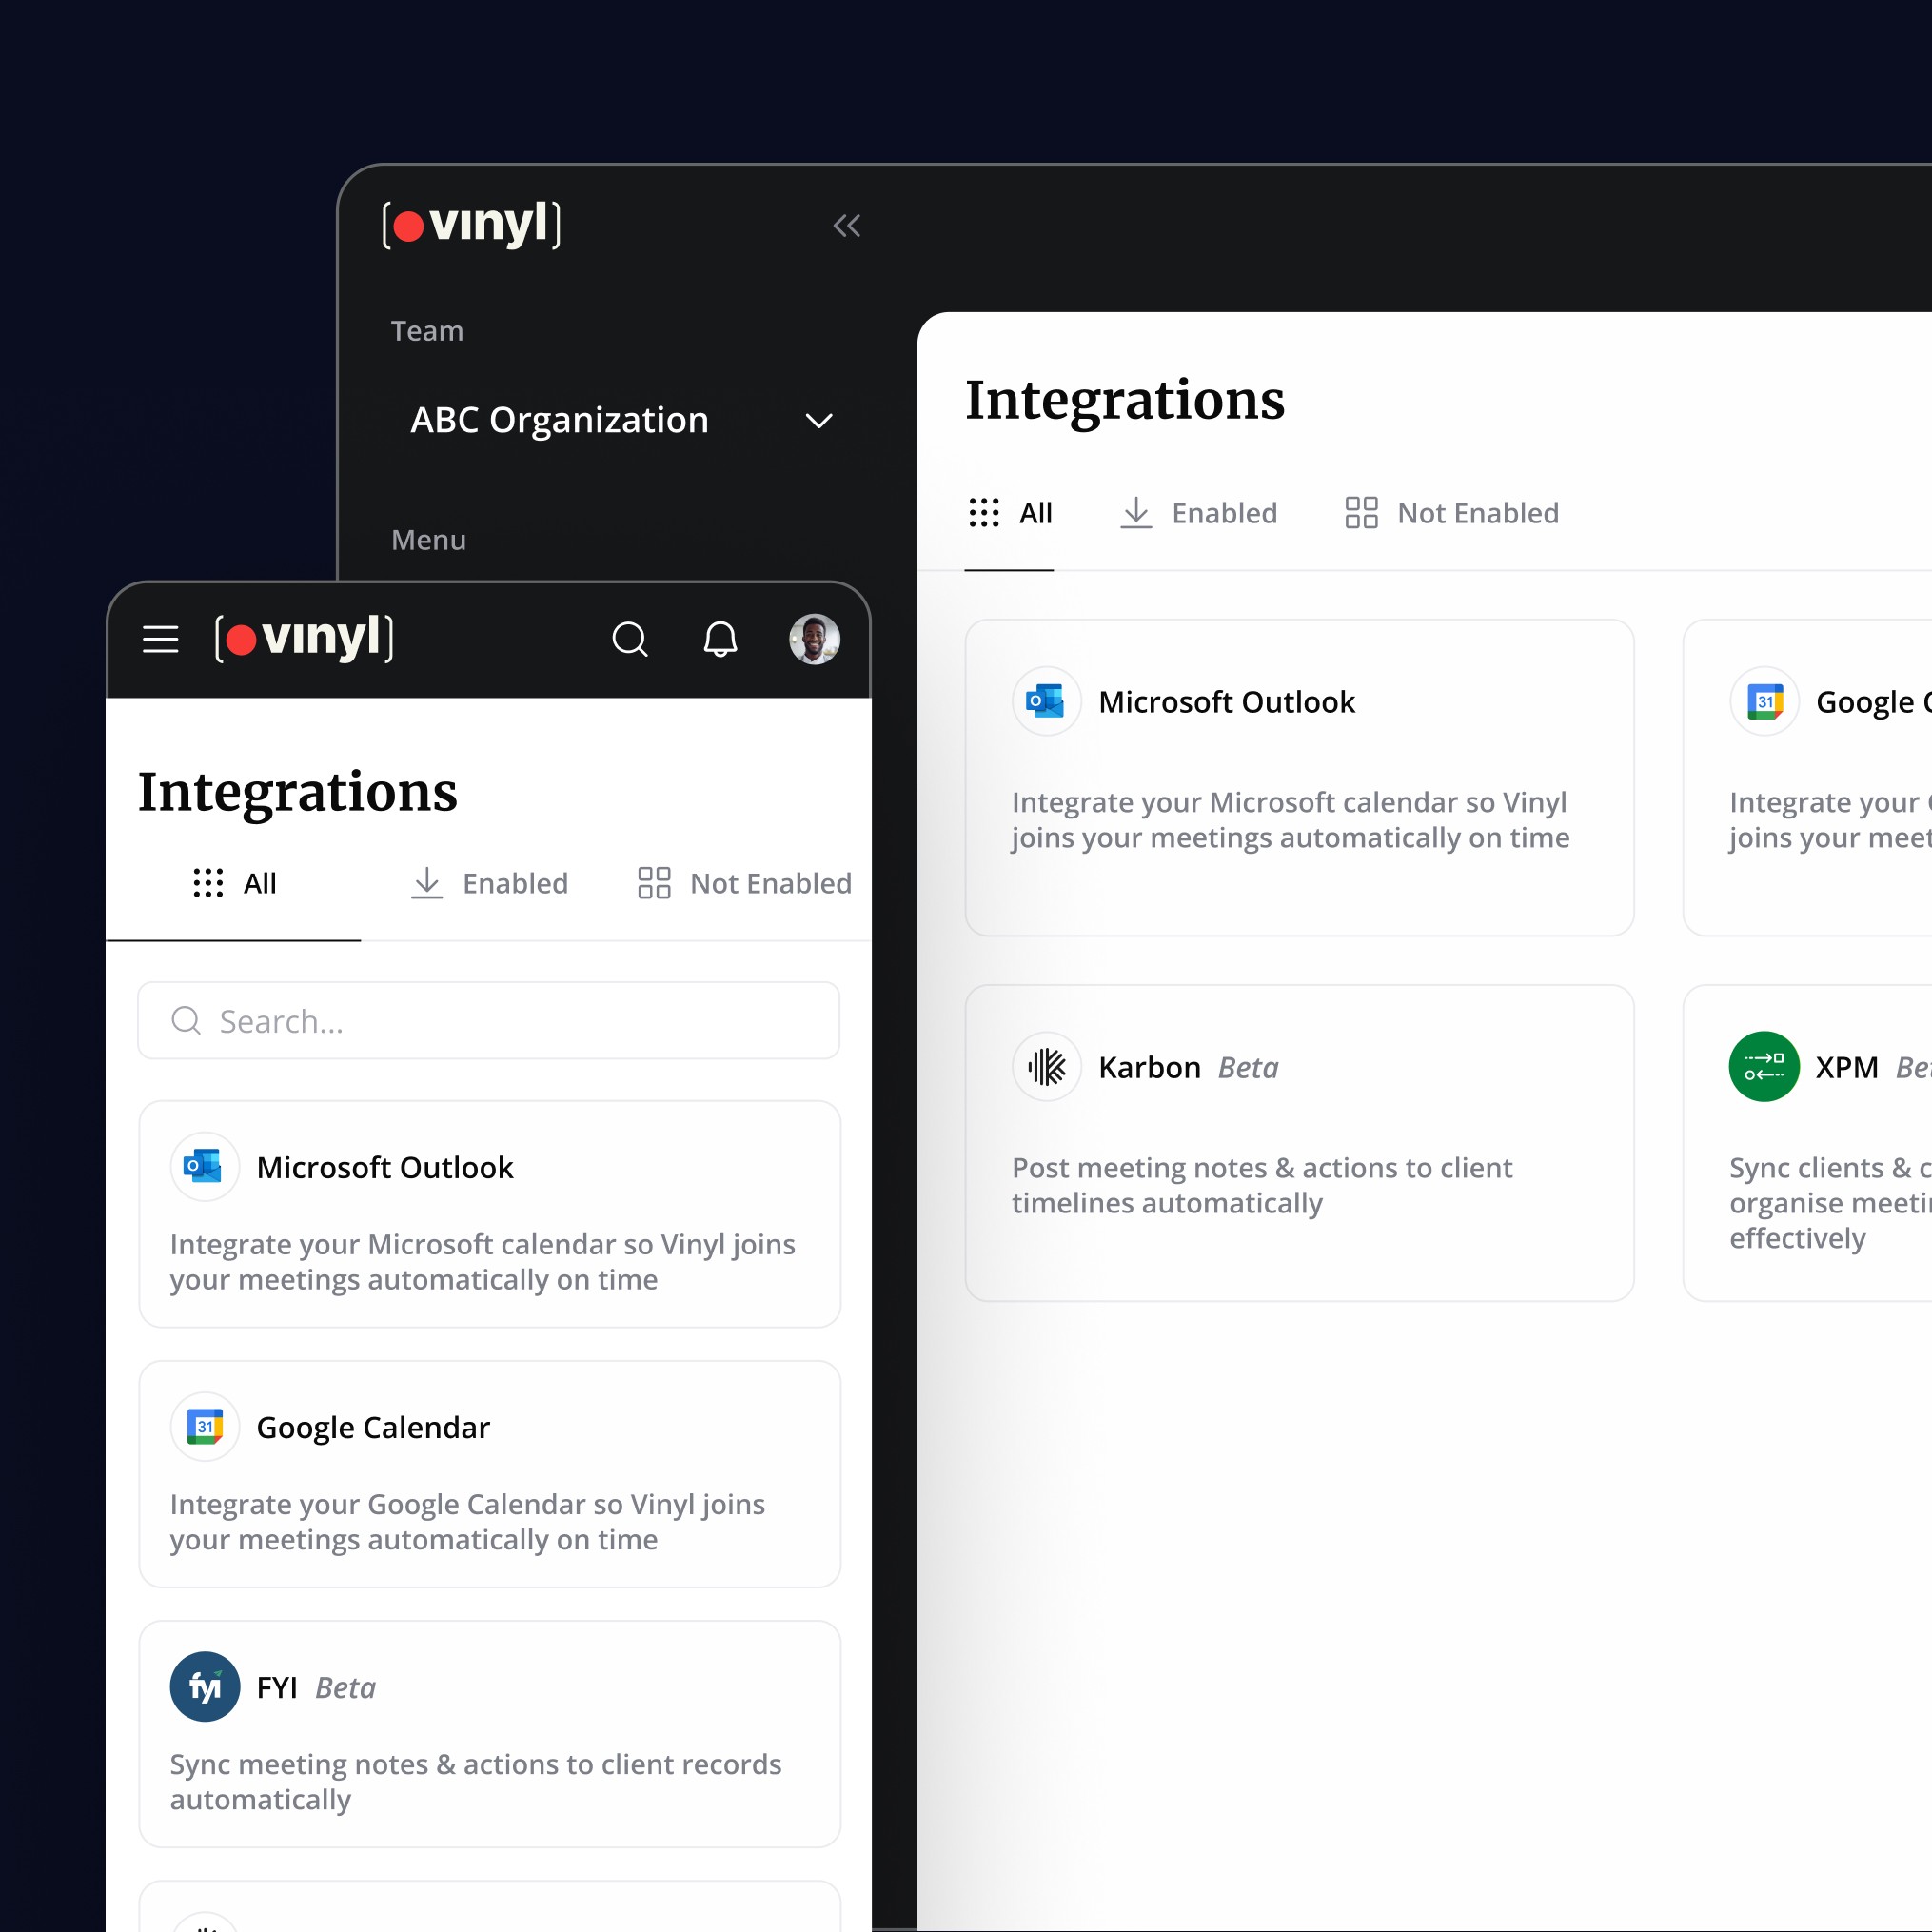1932x1932 pixels.
Task: Open the mobile hamburger menu
Action: tap(160, 639)
